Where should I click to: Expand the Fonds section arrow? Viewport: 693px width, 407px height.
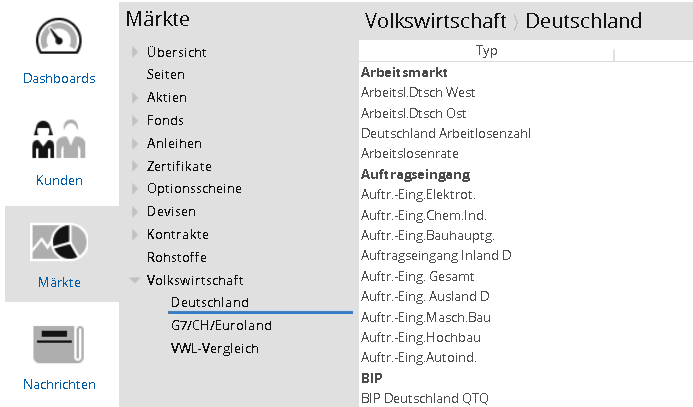135,121
